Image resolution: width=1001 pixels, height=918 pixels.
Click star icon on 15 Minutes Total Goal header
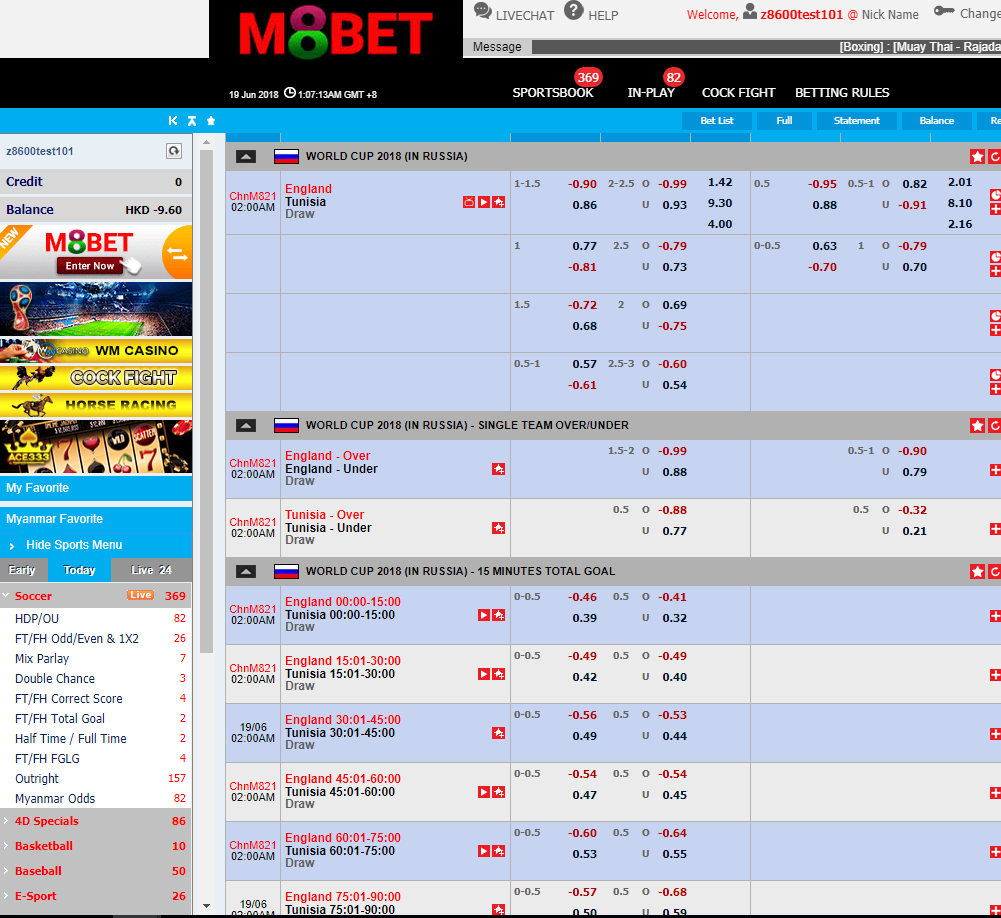[x=977, y=571]
